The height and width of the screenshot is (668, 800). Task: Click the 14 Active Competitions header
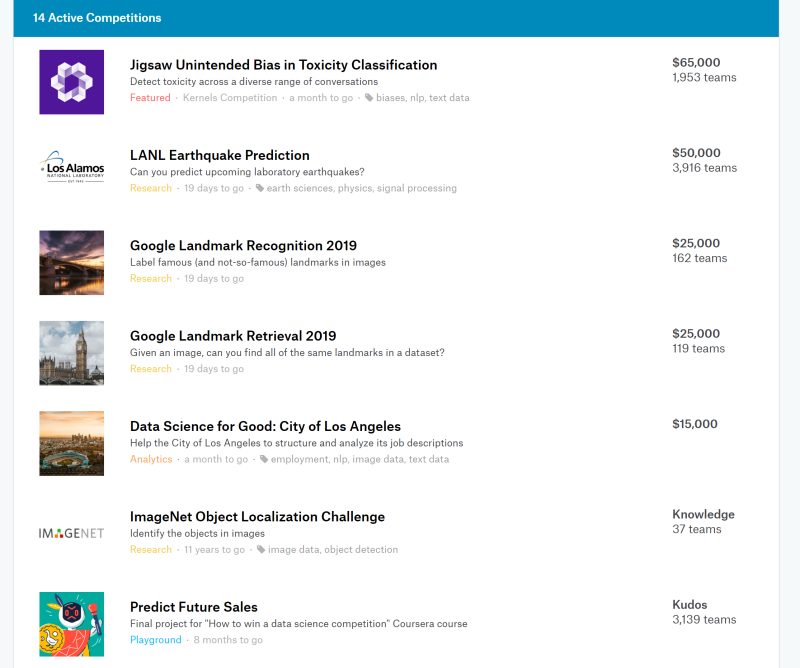click(x=97, y=18)
